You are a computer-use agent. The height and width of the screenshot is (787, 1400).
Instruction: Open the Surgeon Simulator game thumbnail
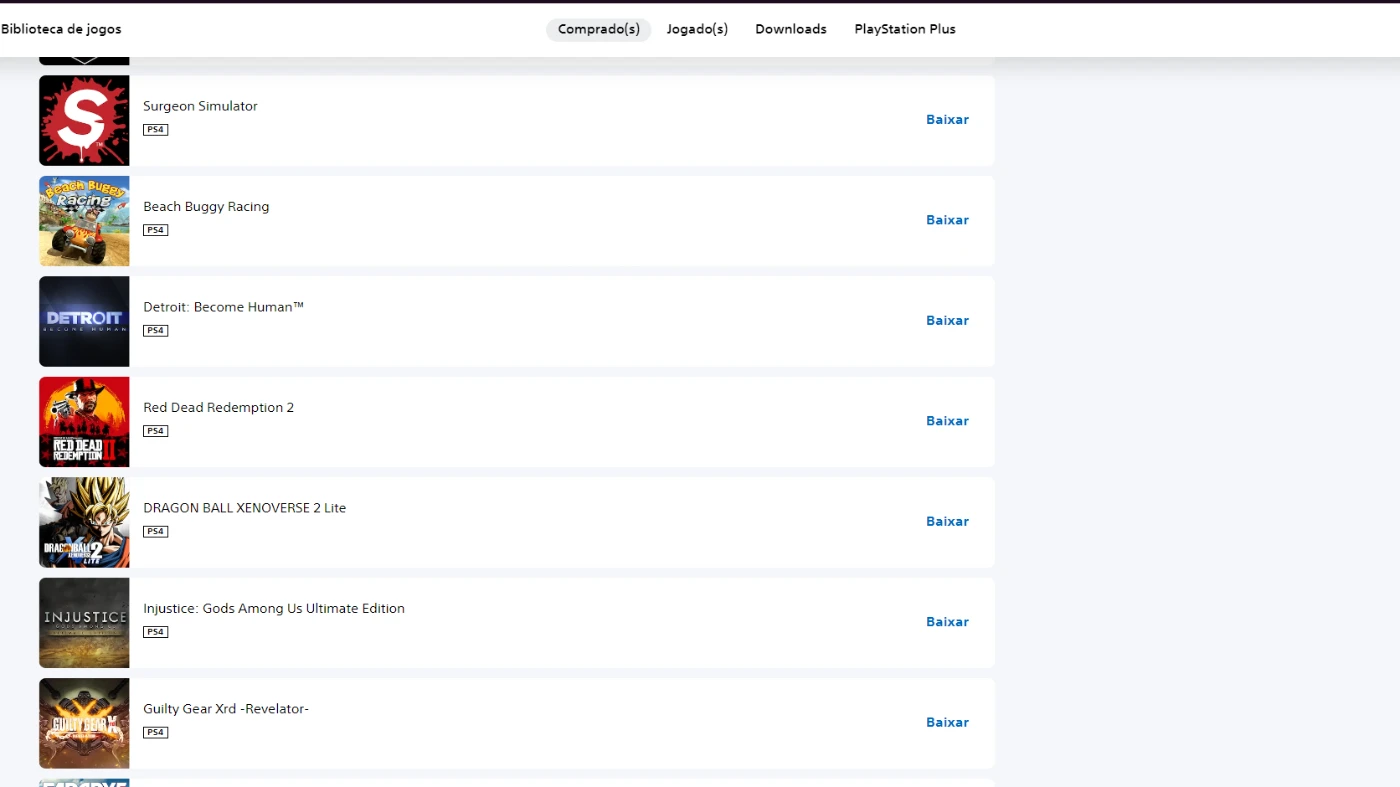84,121
